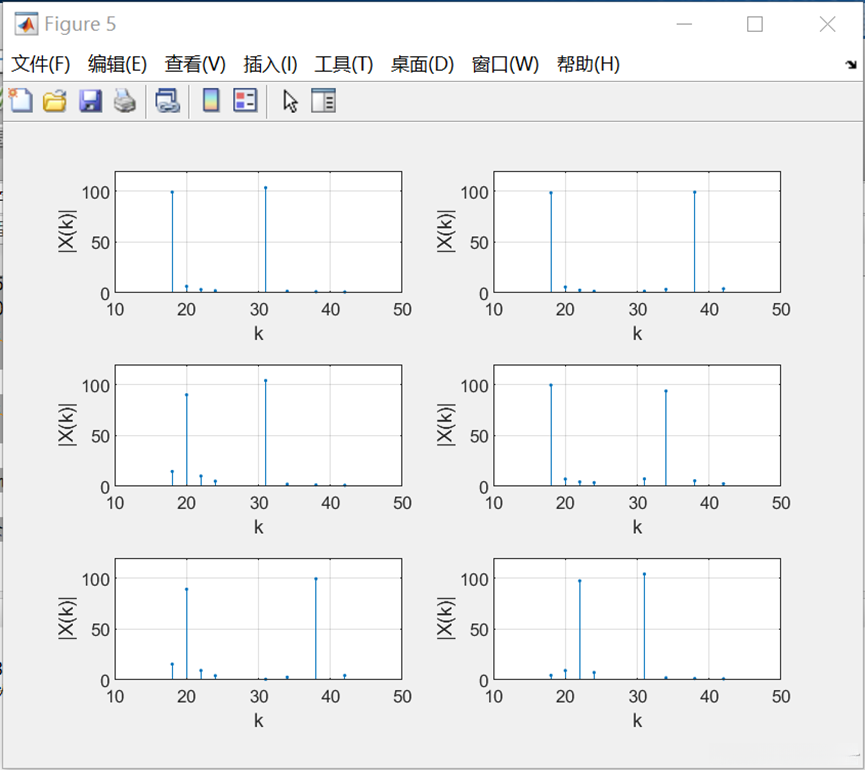Image resolution: width=865 pixels, height=770 pixels.
Task: Click the |X(k)| label of middle-left plot
Action: pyautogui.click(x=67, y=425)
